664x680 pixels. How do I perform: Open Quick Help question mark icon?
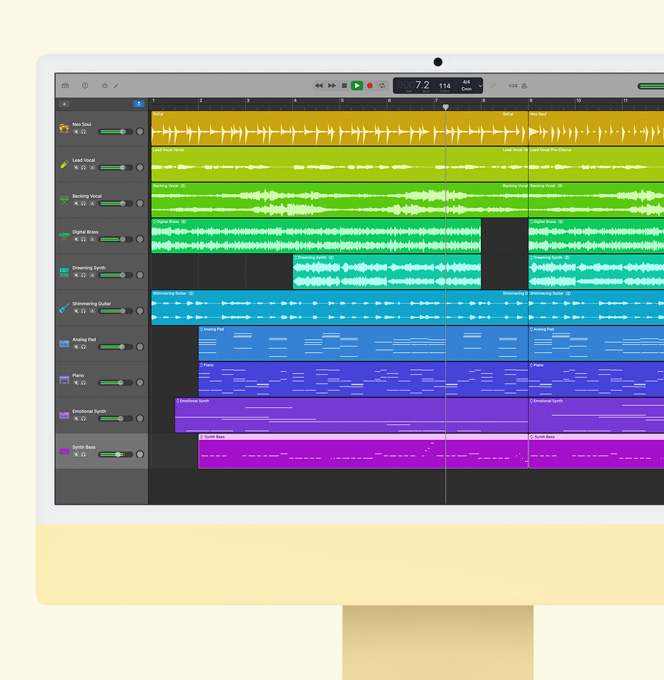pyautogui.click(x=85, y=86)
